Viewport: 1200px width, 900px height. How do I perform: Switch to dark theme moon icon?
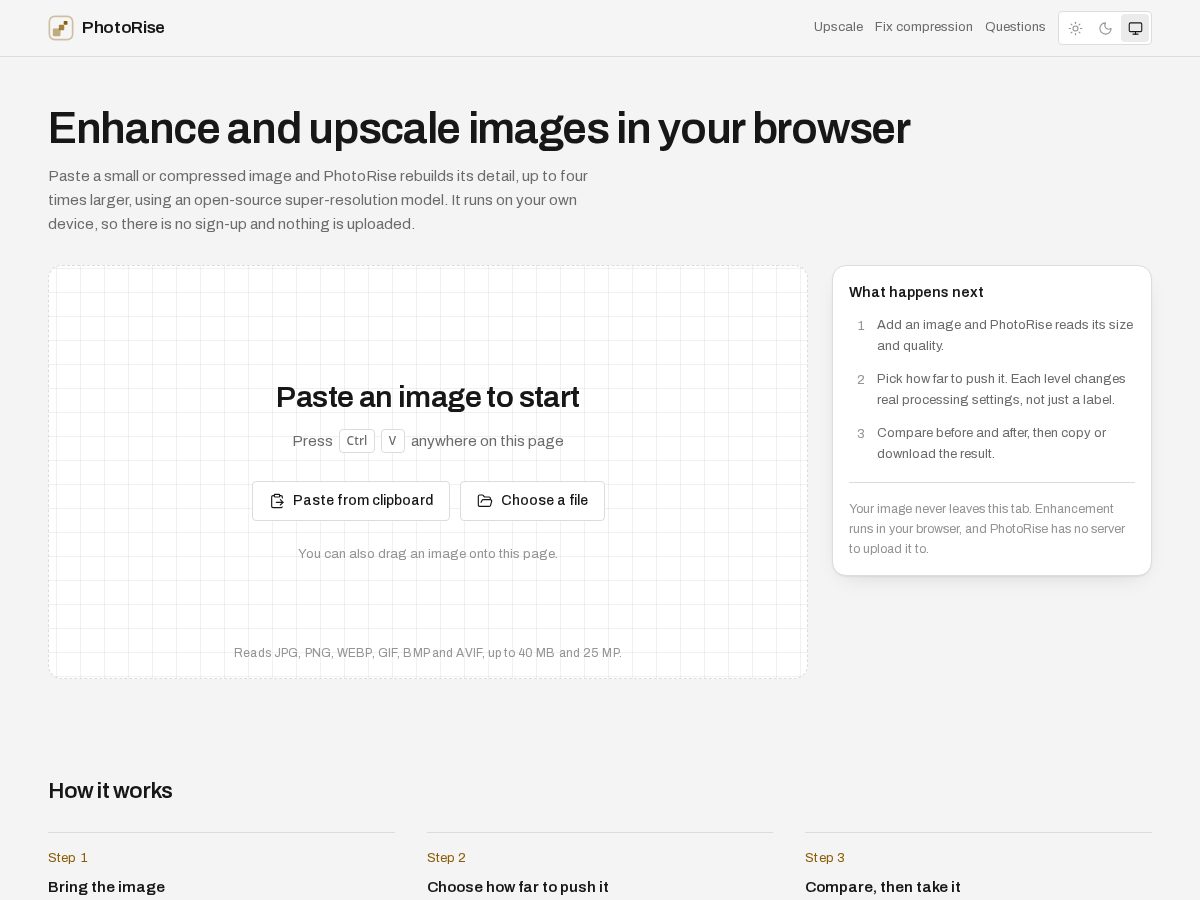1105,28
